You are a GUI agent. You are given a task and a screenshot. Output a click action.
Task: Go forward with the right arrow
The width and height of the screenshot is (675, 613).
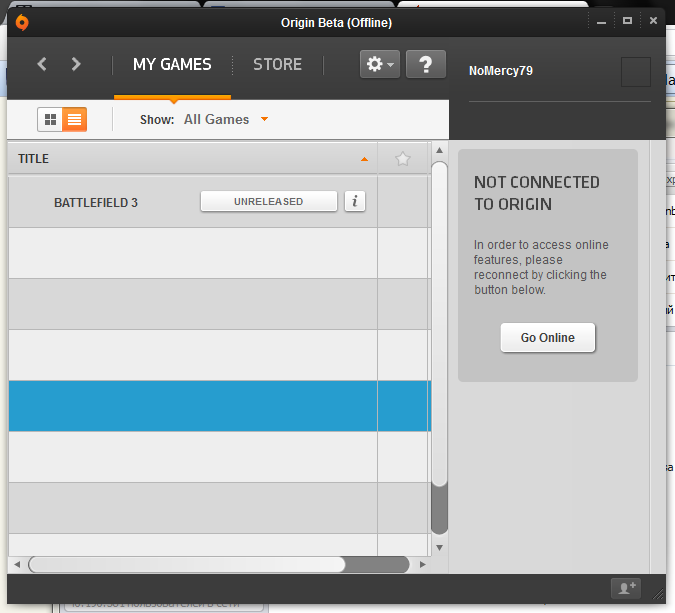[76, 64]
